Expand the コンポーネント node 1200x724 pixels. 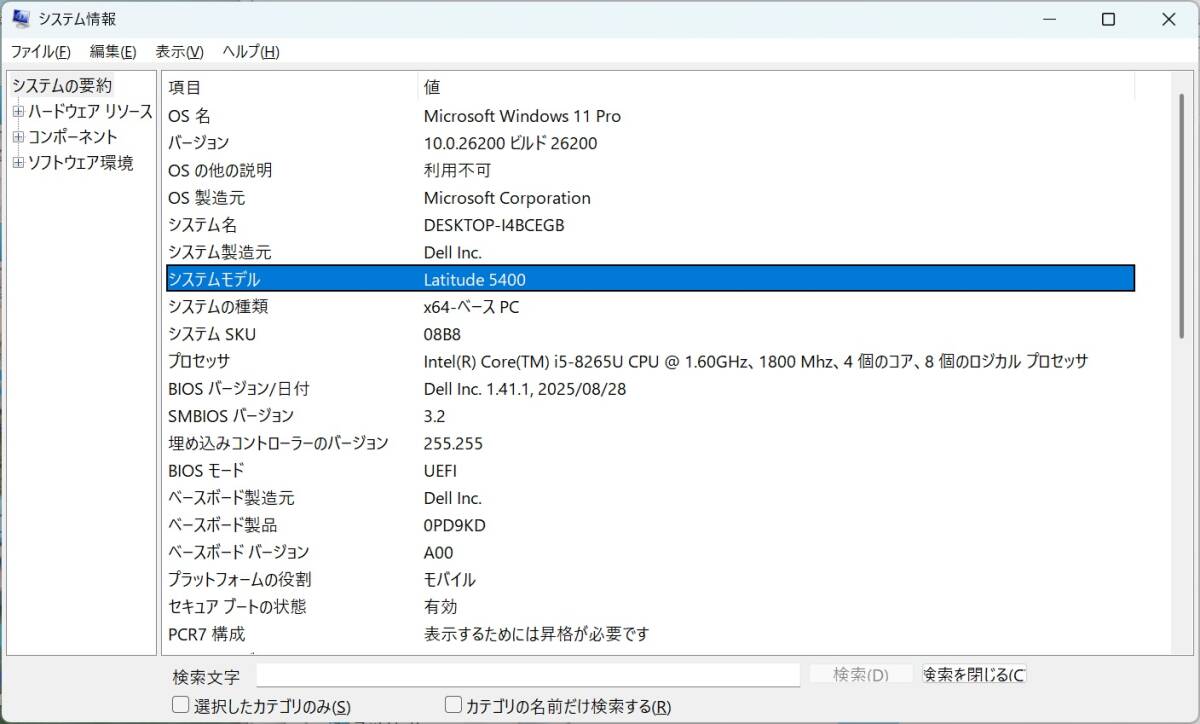[18, 137]
